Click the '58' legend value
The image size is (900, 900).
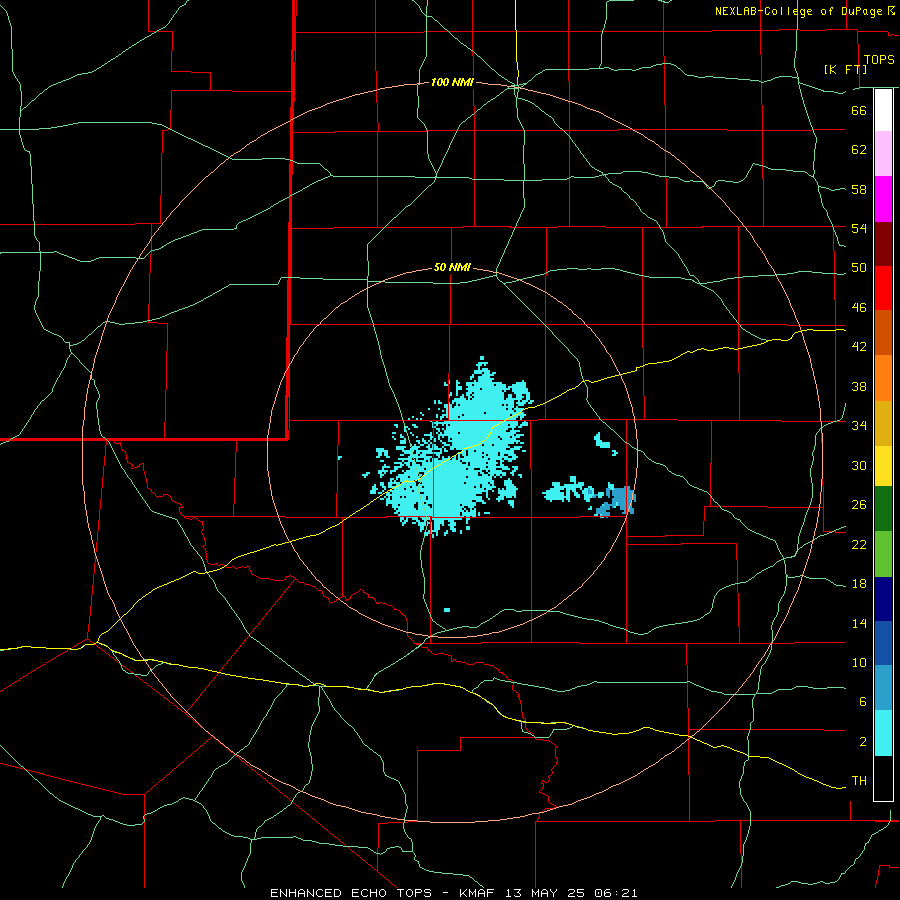[859, 189]
